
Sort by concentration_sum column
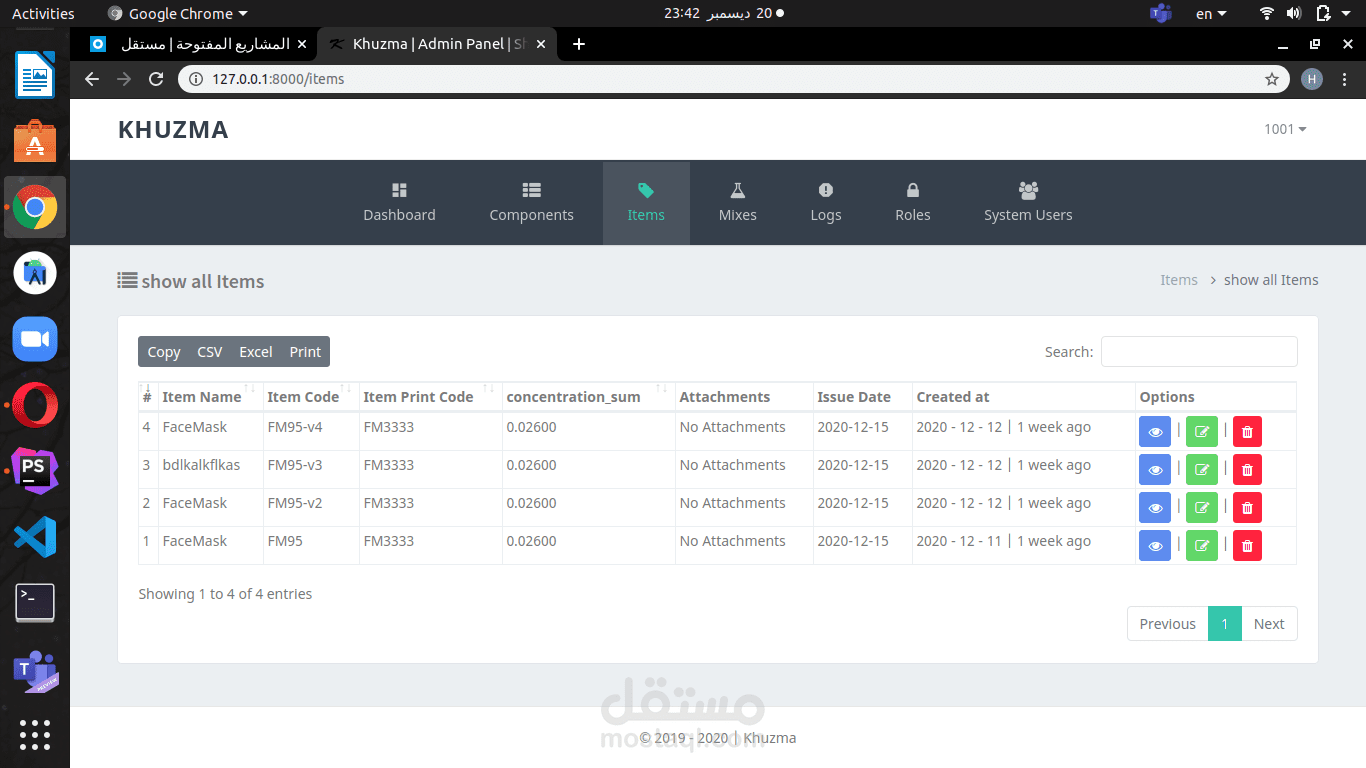(x=588, y=397)
